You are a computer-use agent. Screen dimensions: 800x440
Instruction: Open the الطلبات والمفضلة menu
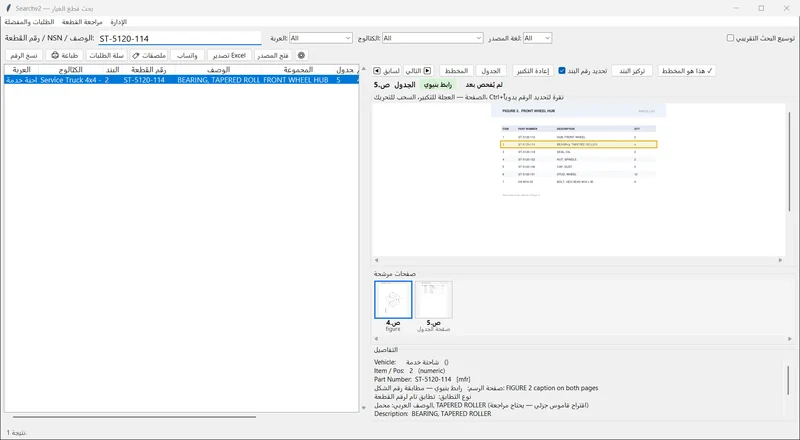(x=30, y=22)
